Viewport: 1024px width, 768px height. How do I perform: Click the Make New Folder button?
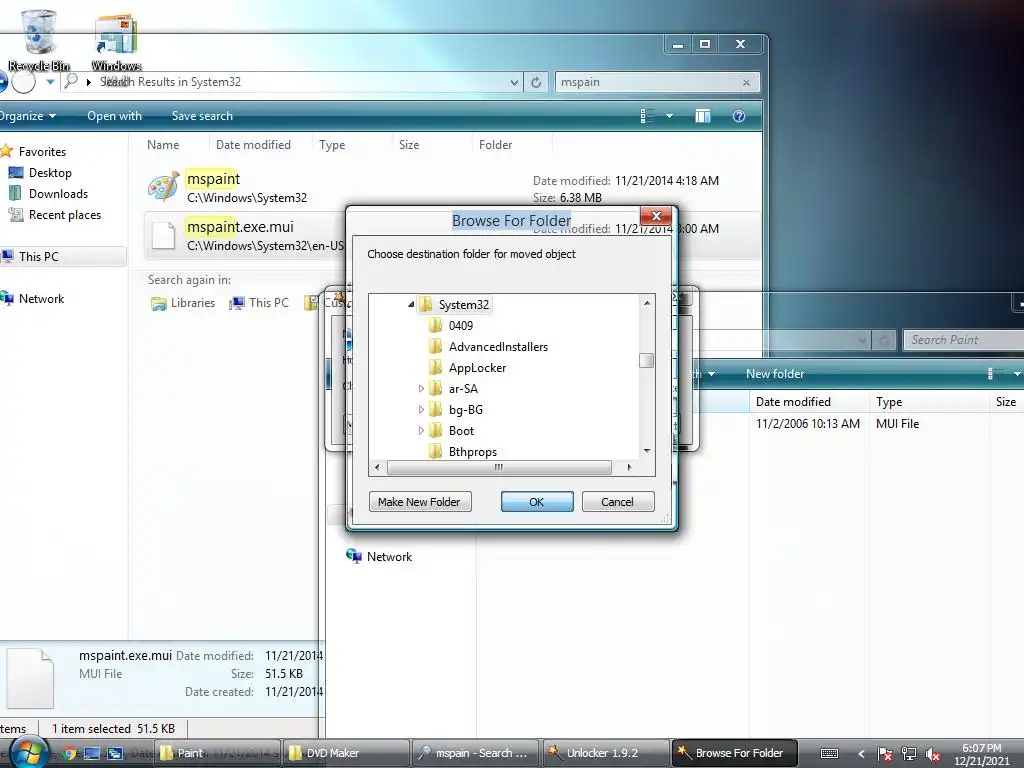[x=420, y=502]
